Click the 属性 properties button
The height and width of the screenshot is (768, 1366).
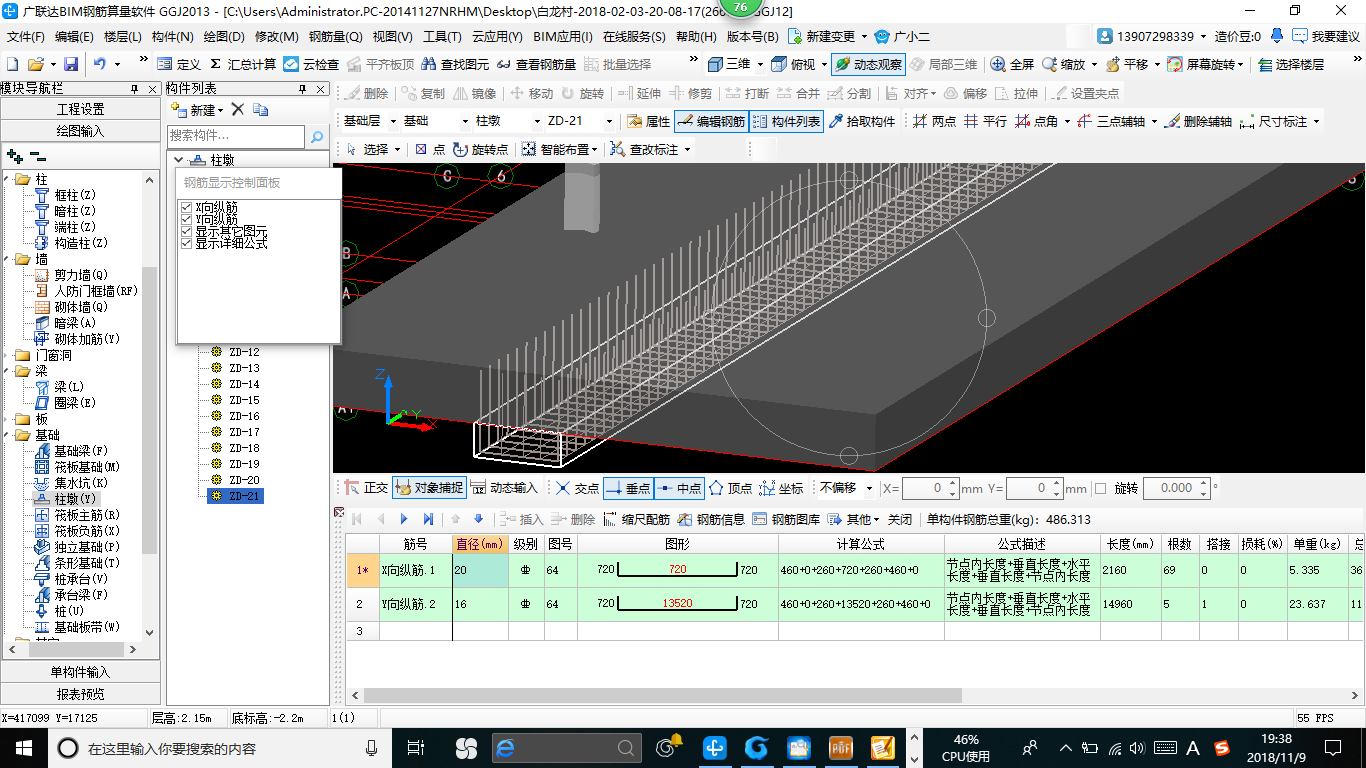[x=648, y=122]
